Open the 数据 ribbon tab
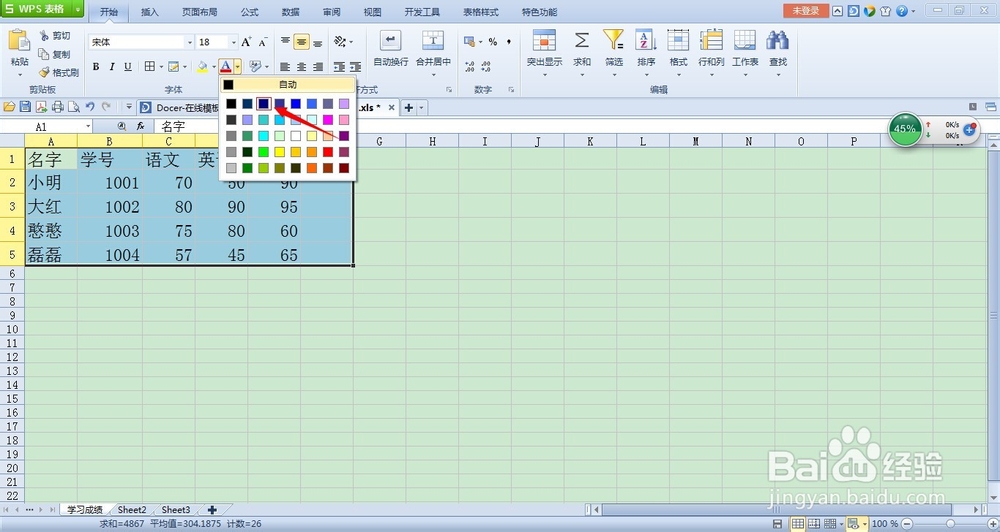Screen dimensions: 1000x532 point(290,12)
